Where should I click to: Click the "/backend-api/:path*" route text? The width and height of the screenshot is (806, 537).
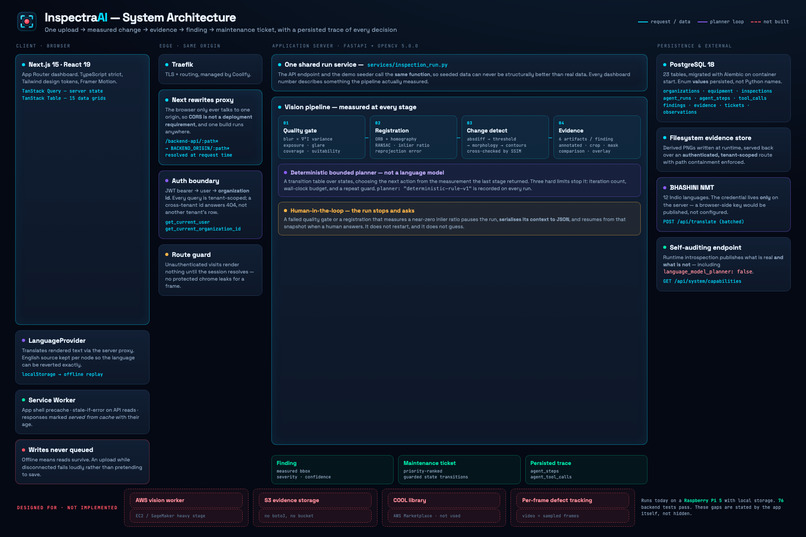click(x=191, y=141)
